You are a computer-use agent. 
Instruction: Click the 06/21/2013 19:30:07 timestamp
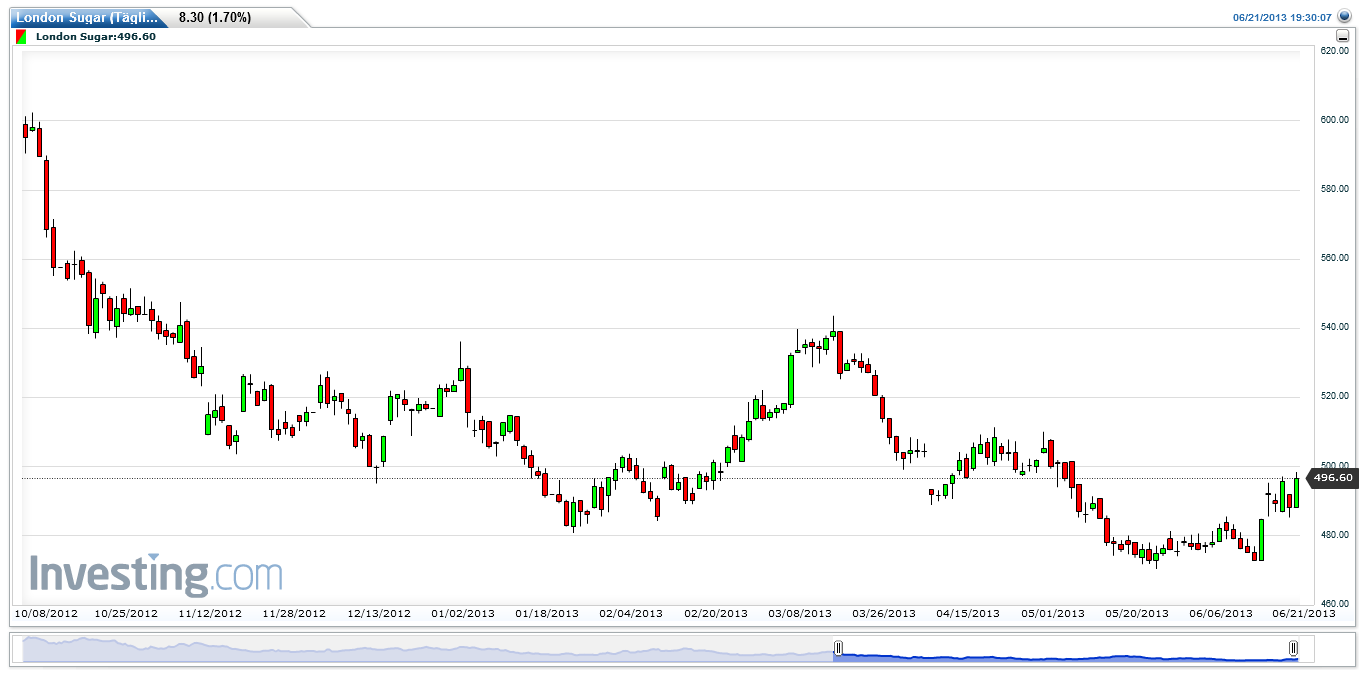1282,18
